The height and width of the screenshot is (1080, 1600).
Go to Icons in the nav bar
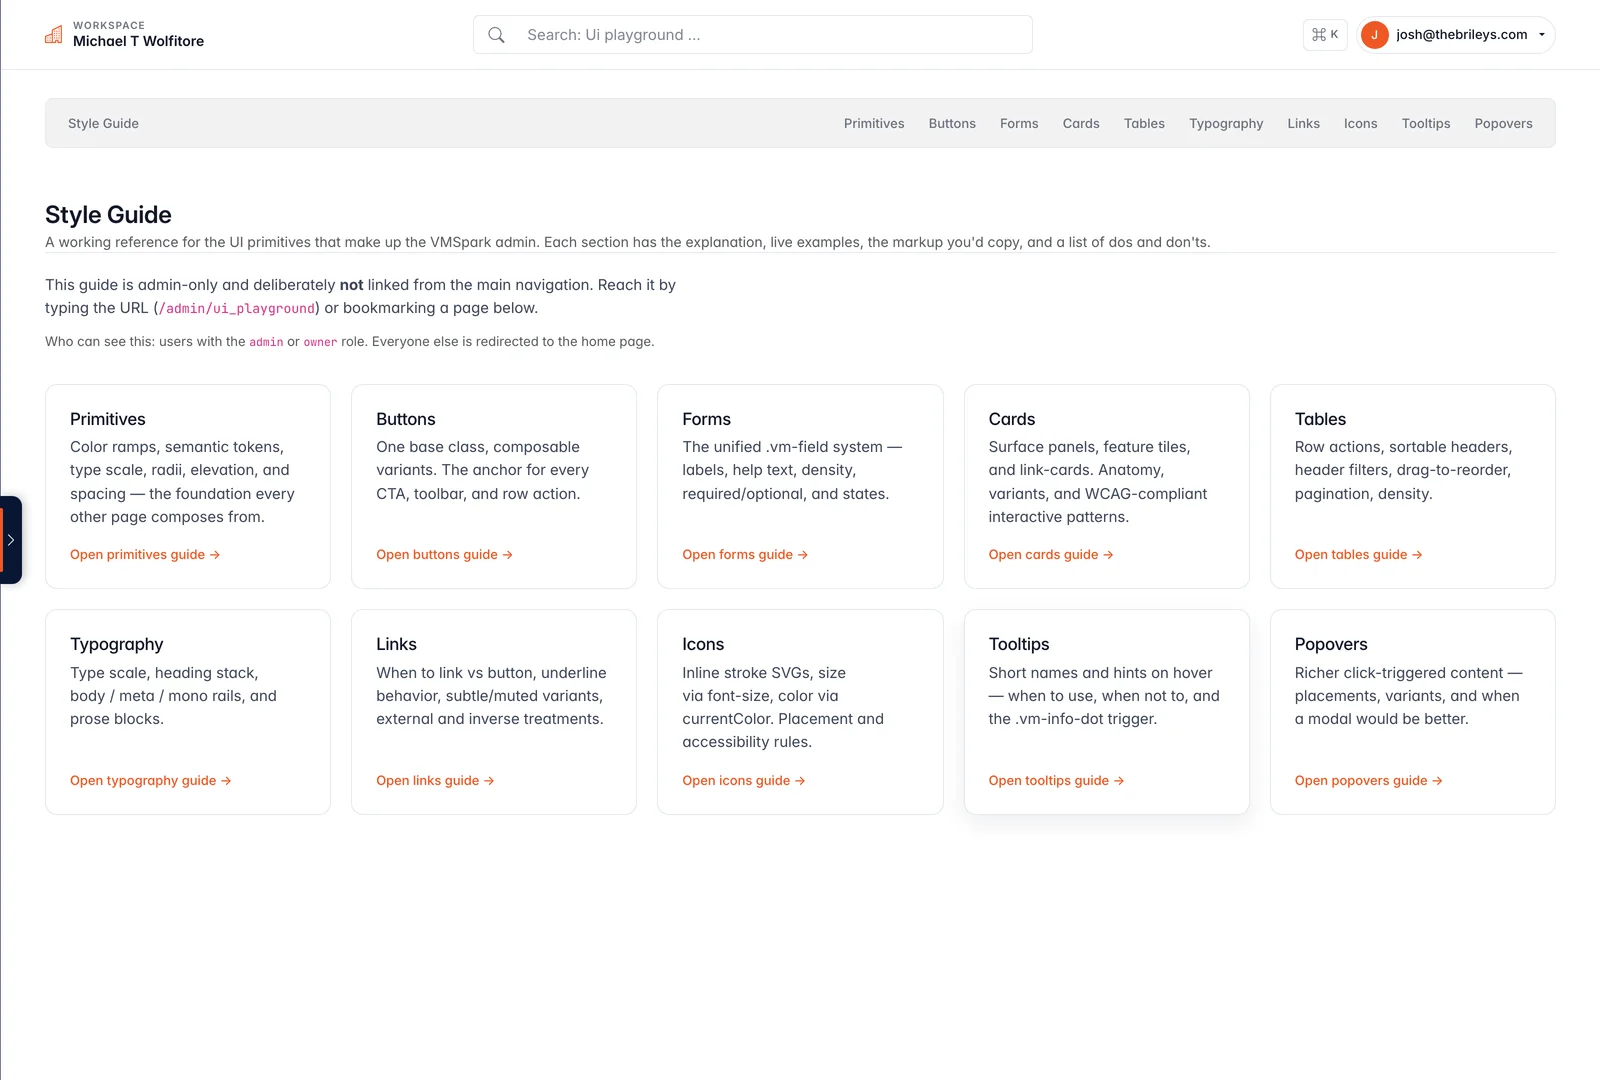[x=1361, y=124]
